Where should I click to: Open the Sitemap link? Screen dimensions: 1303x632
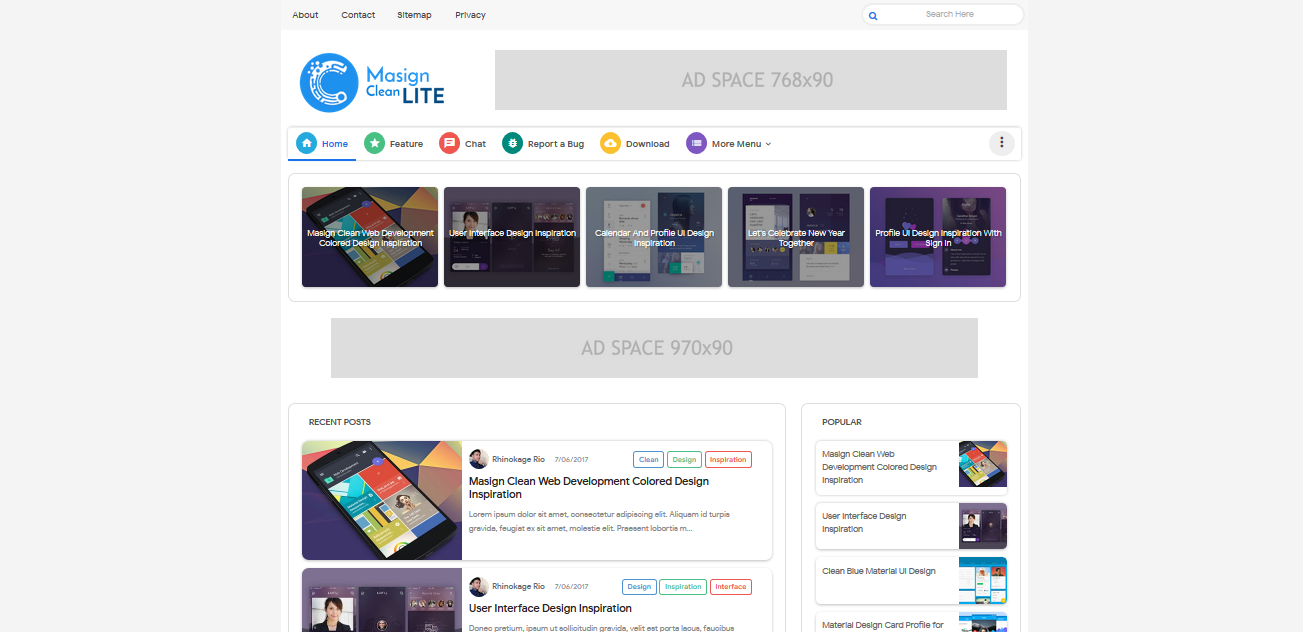(x=414, y=15)
